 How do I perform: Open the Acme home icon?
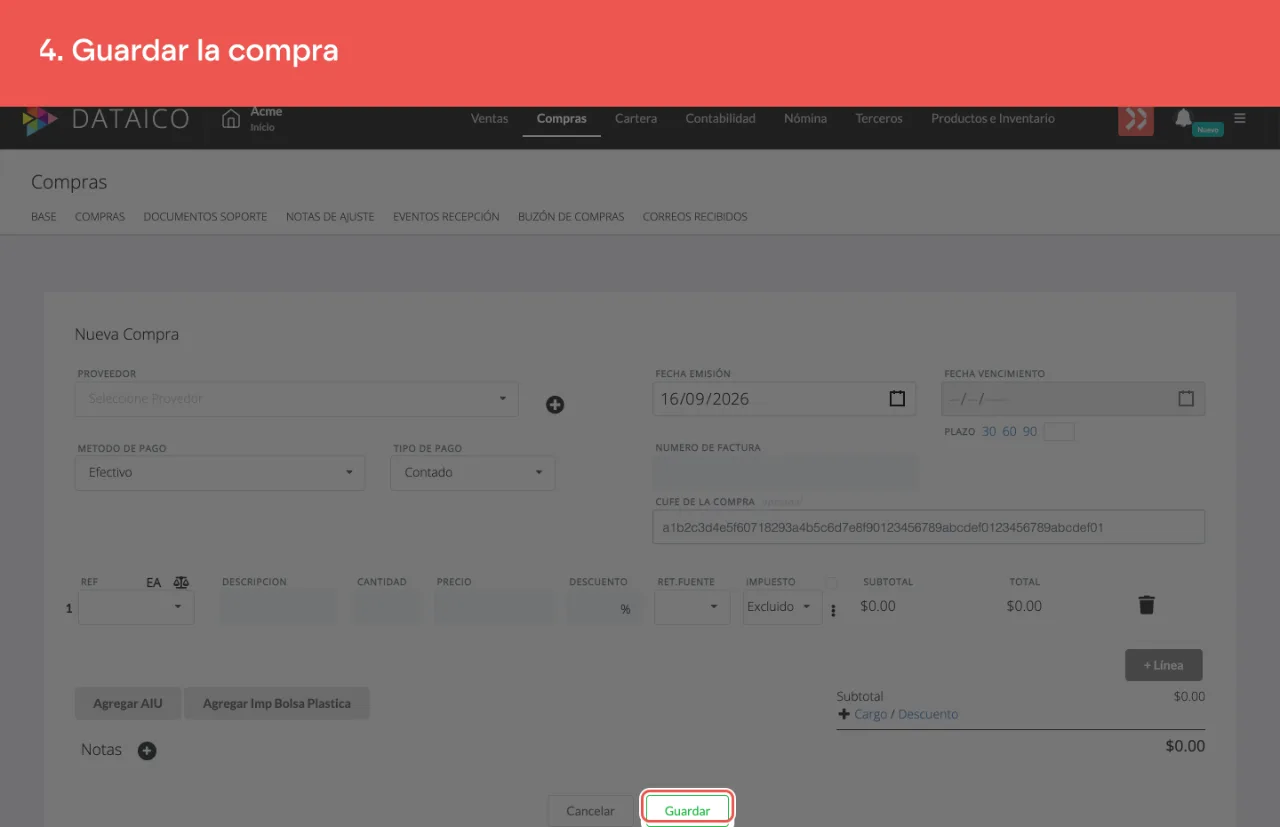[x=231, y=119]
